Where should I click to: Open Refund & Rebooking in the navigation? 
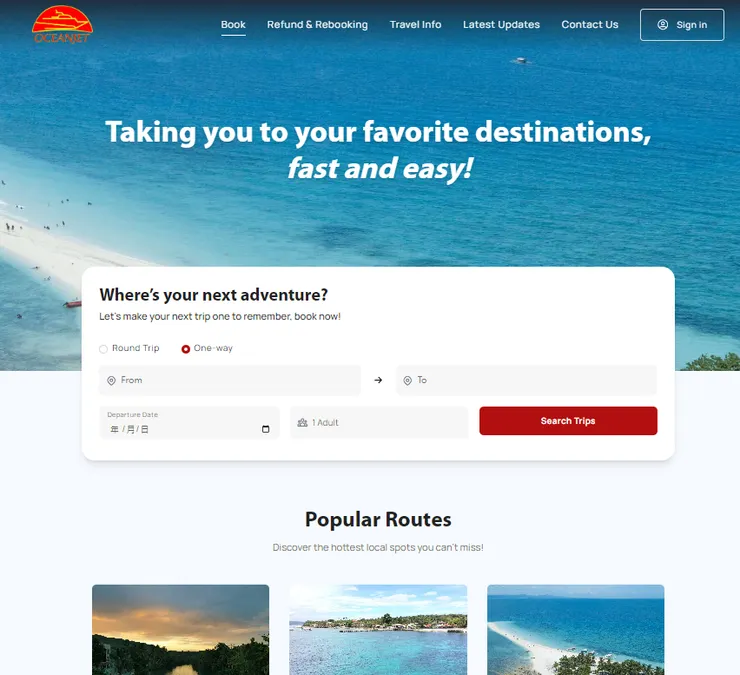(x=317, y=25)
